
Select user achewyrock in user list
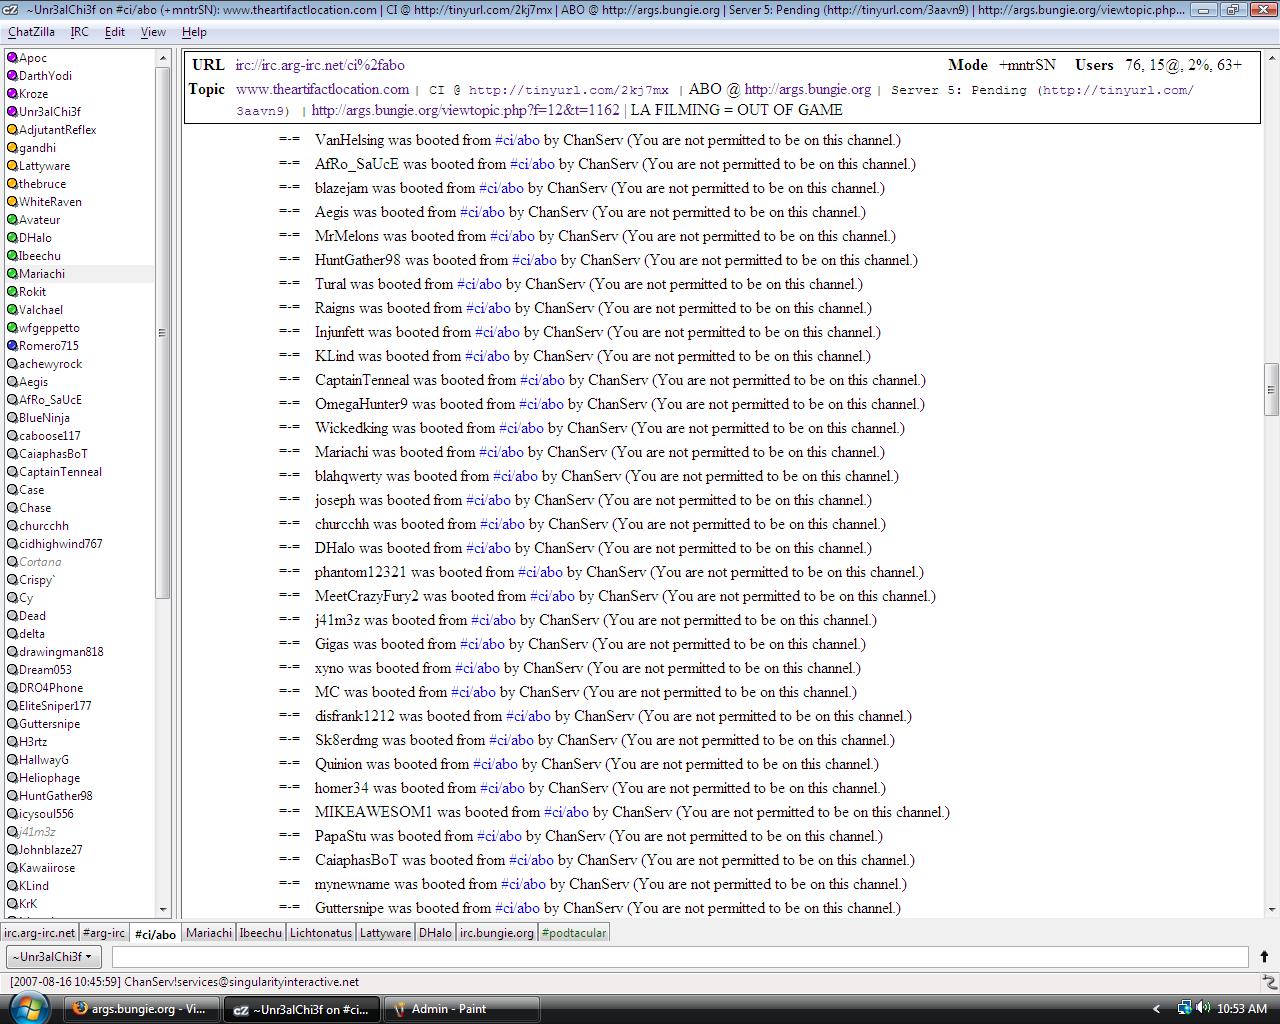[50, 364]
